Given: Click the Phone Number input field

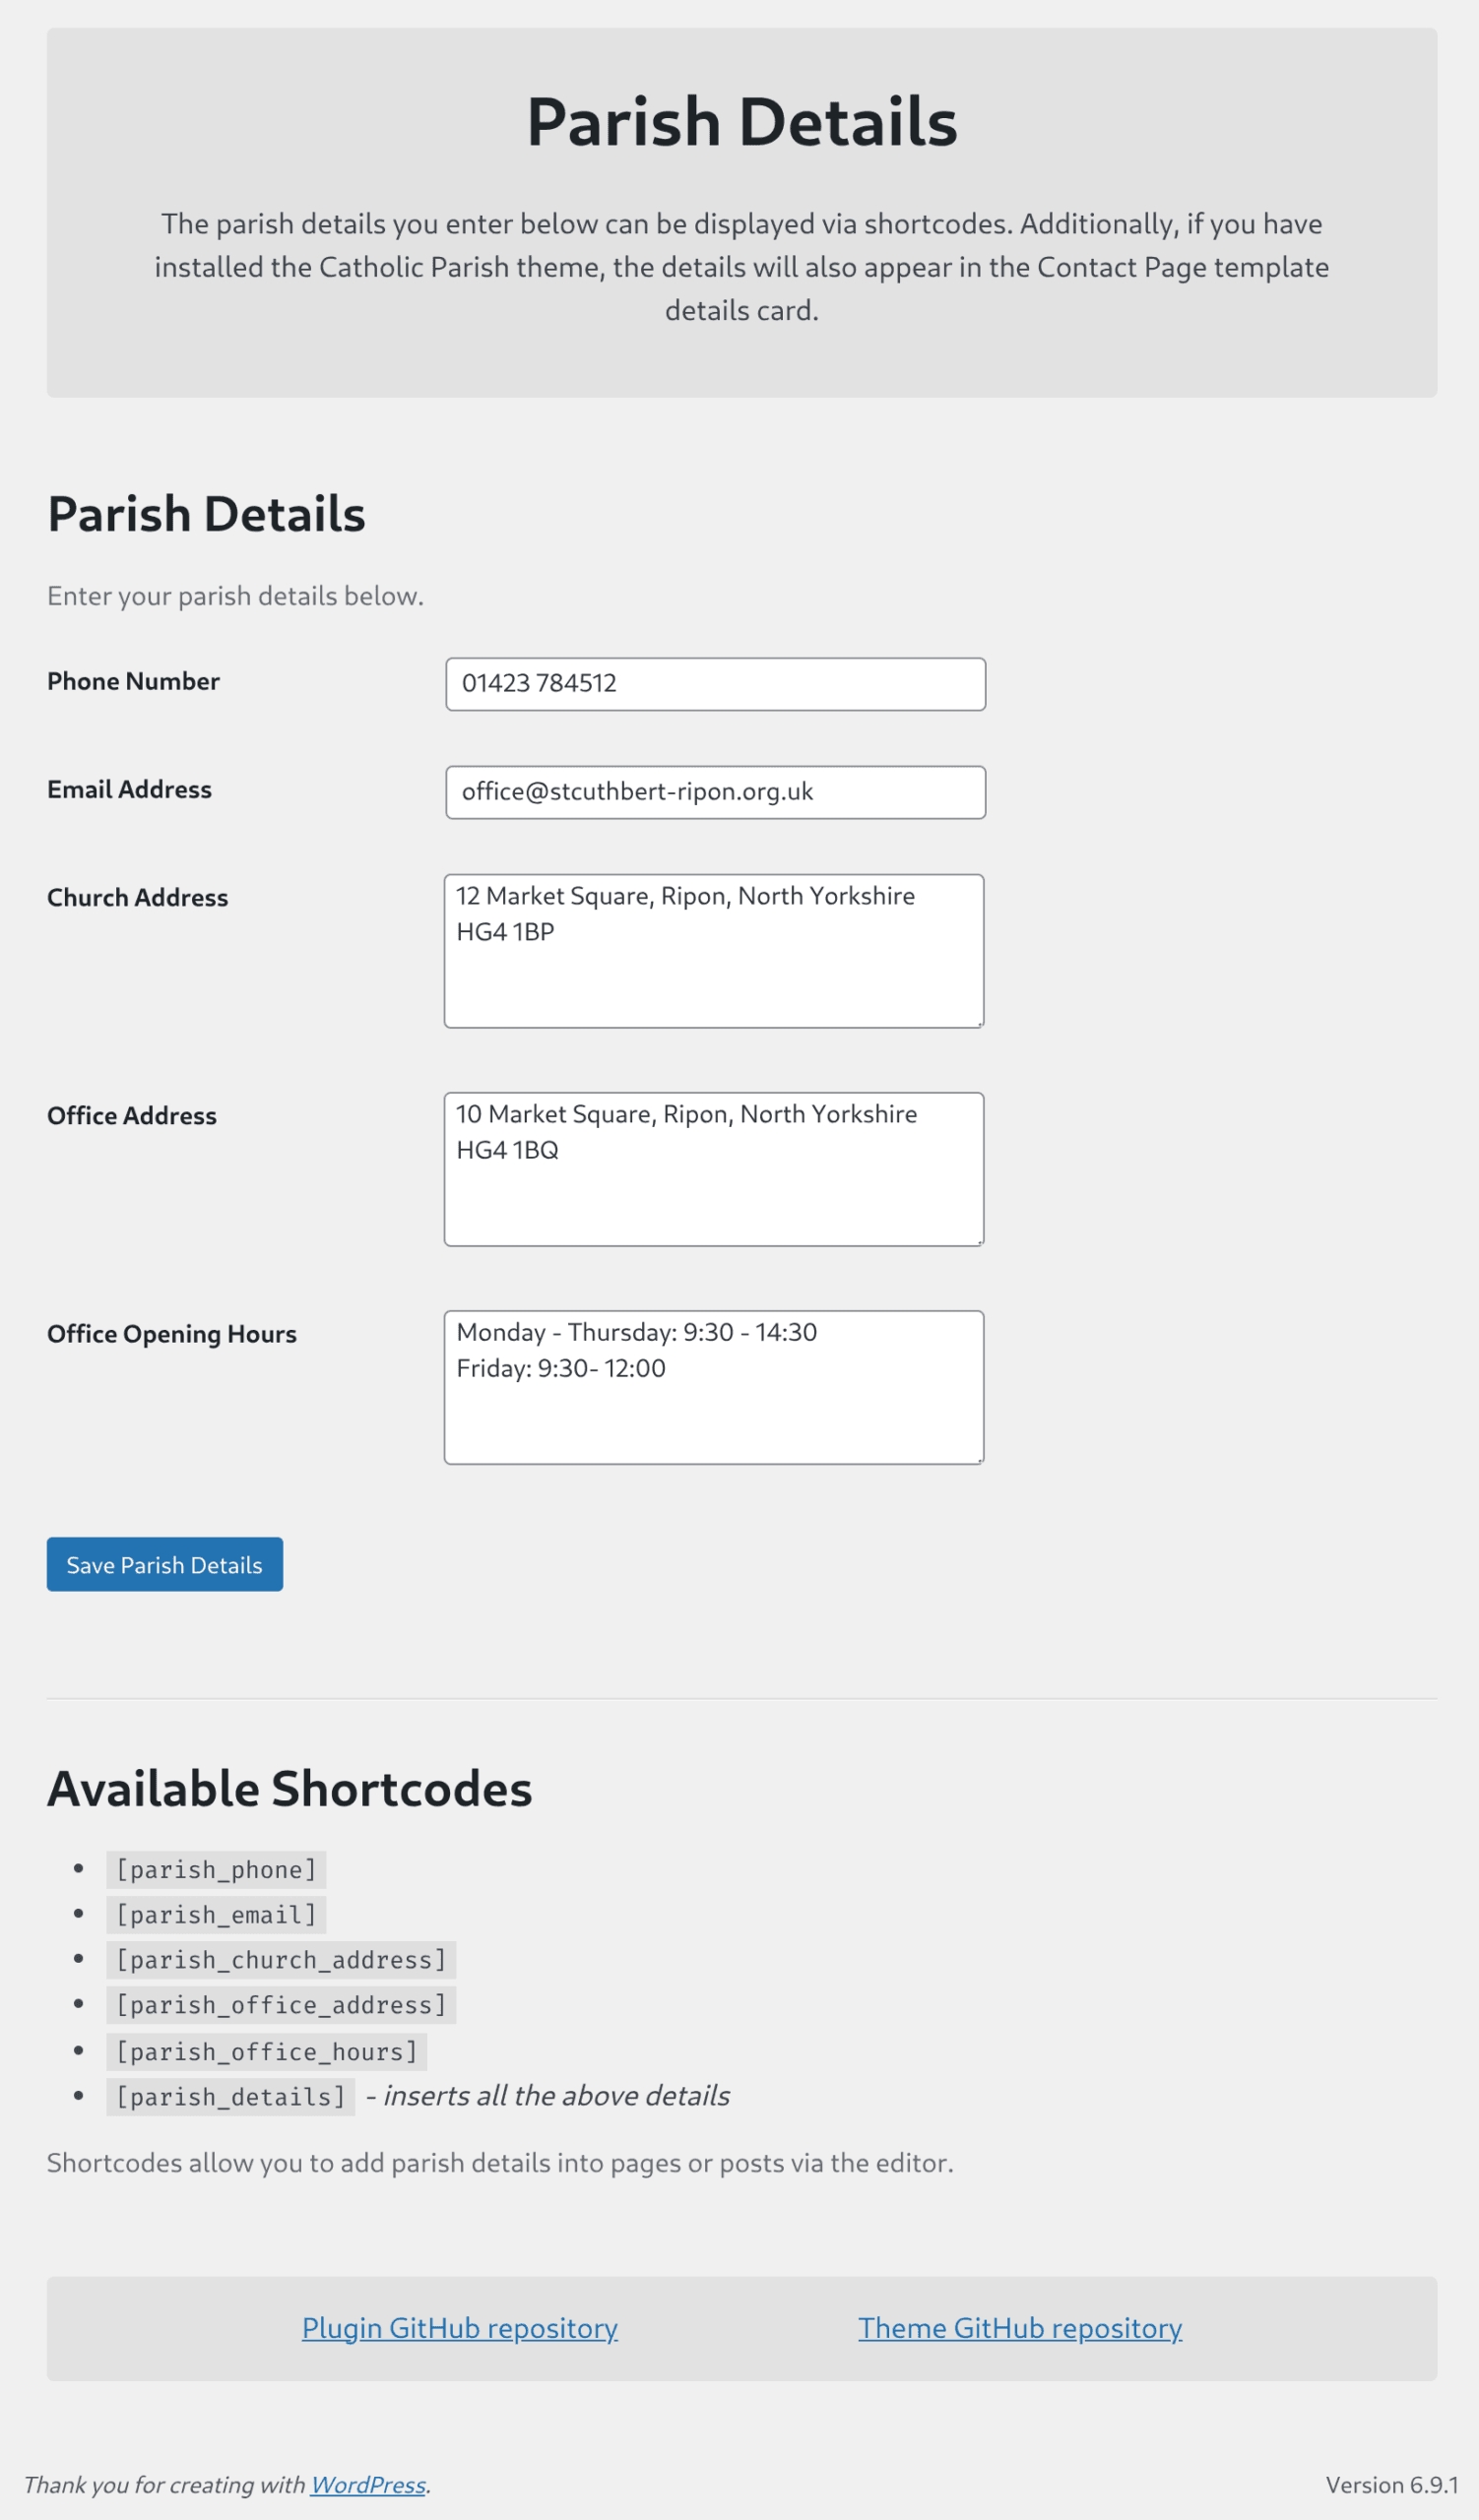Looking at the screenshot, I should pyautogui.click(x=714, y=684).
